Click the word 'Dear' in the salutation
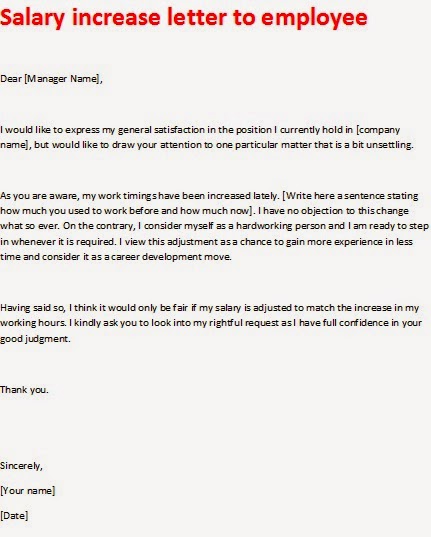Viewport: 431px width, 537px height. (x=11, y=79)
